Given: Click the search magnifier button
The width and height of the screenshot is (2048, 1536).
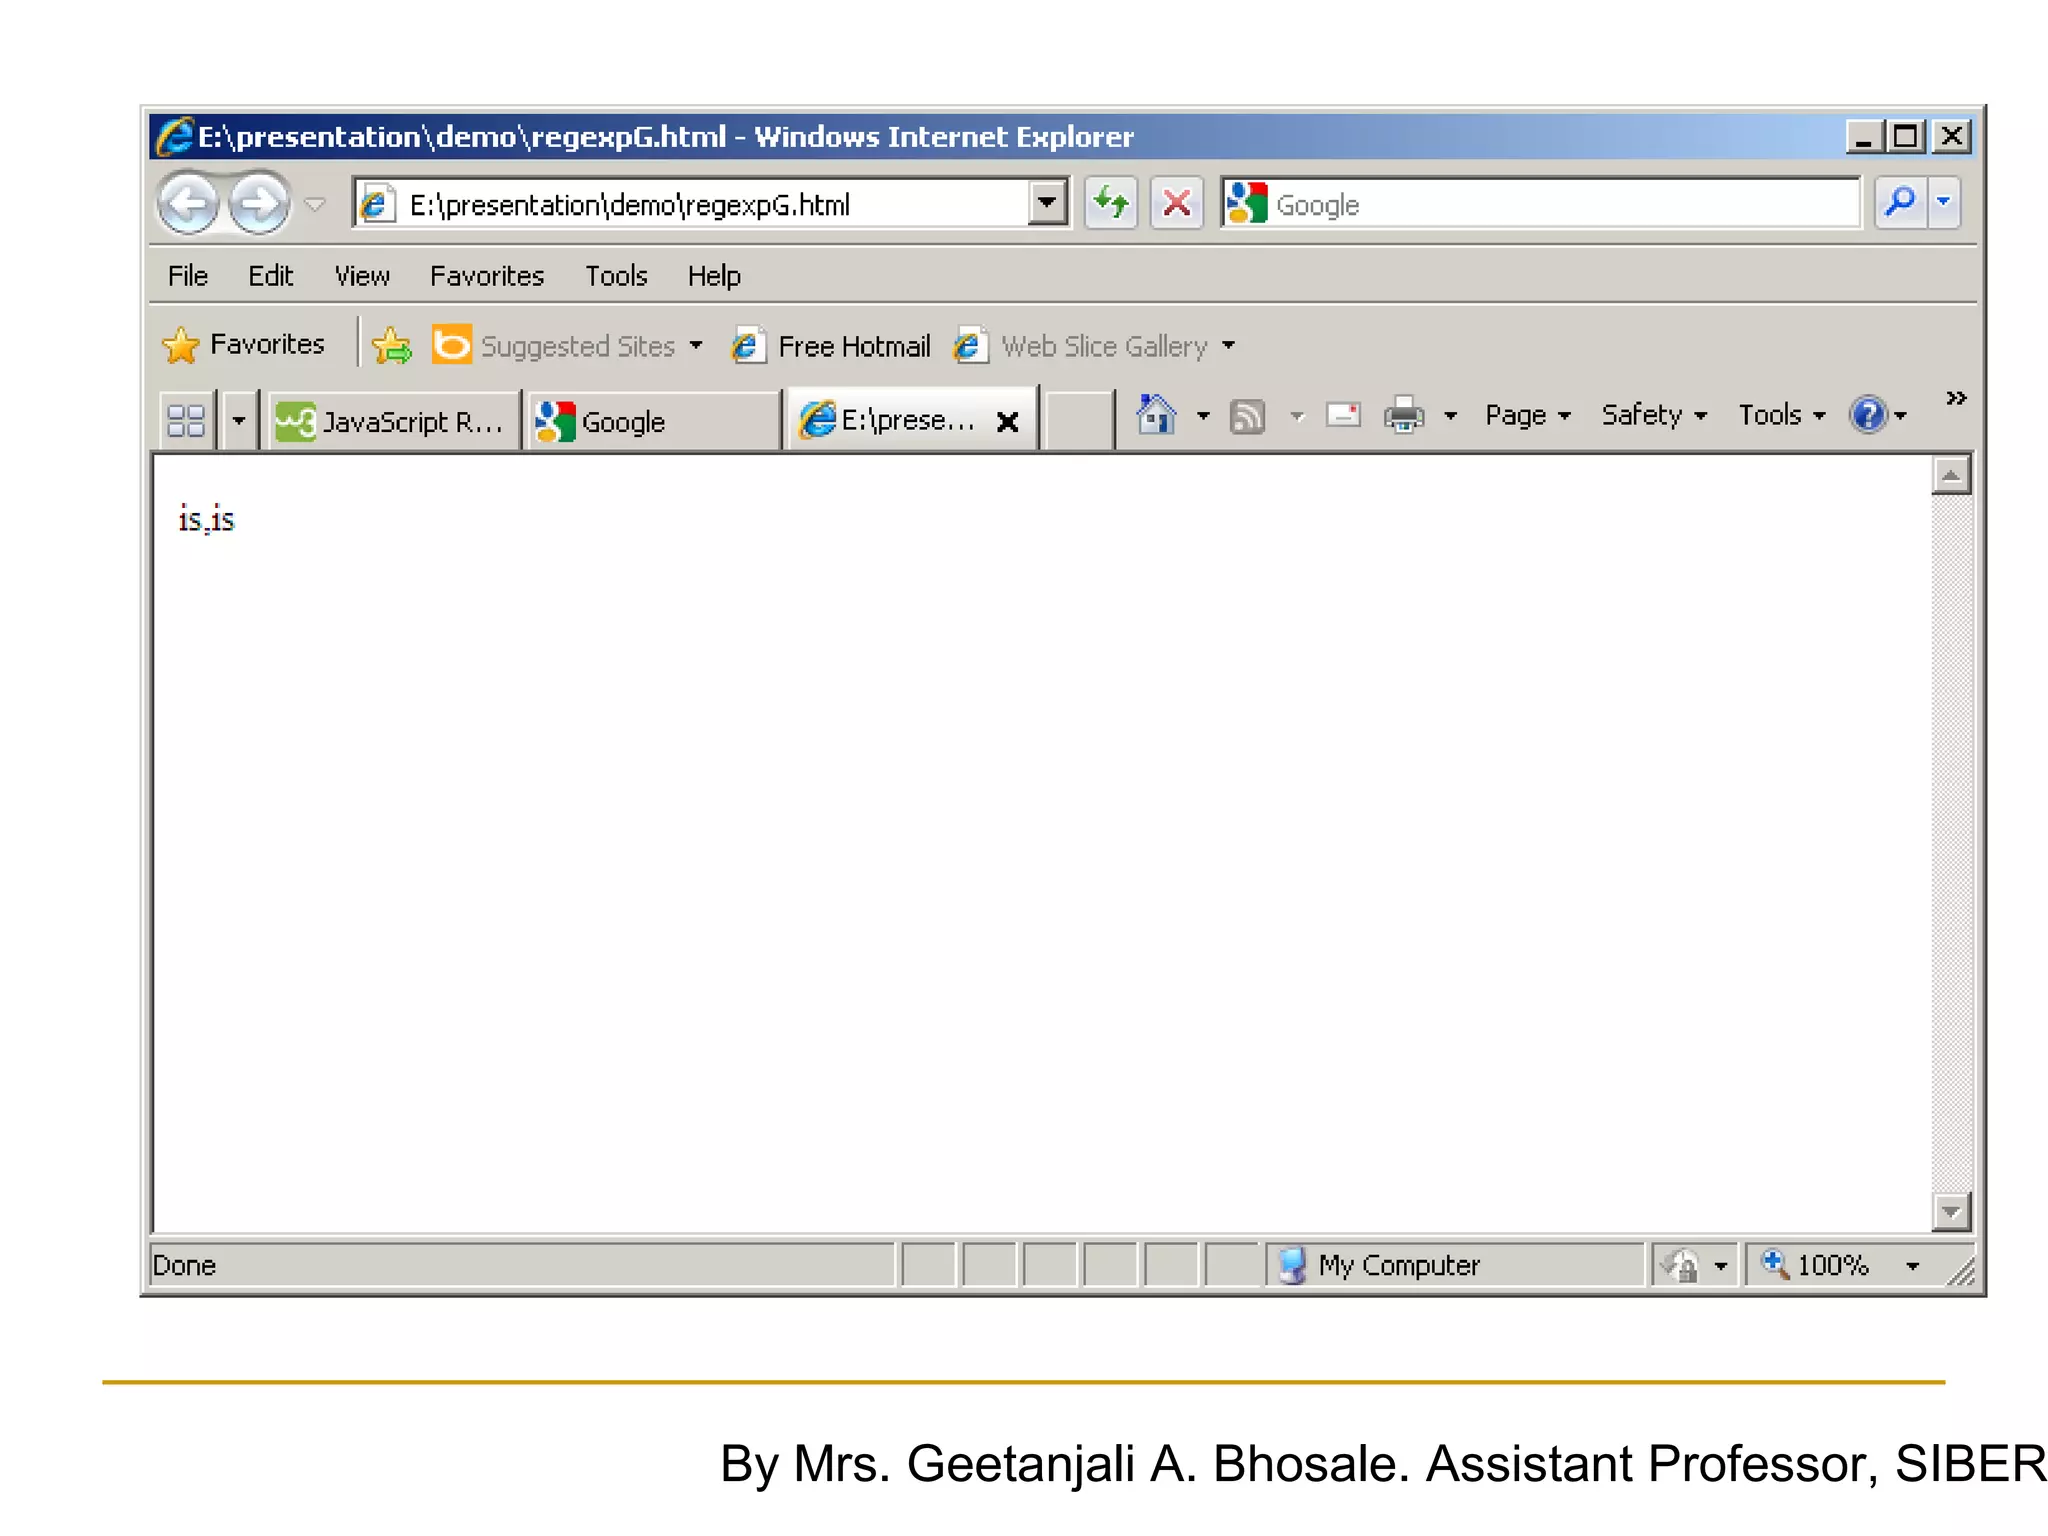Looking at the screenshot, I should click(1899, 204).
